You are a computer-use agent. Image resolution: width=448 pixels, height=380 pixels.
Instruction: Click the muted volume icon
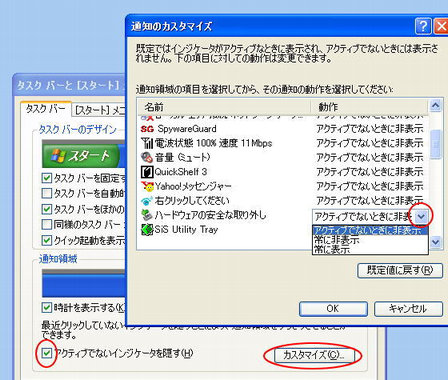(147, 157)
